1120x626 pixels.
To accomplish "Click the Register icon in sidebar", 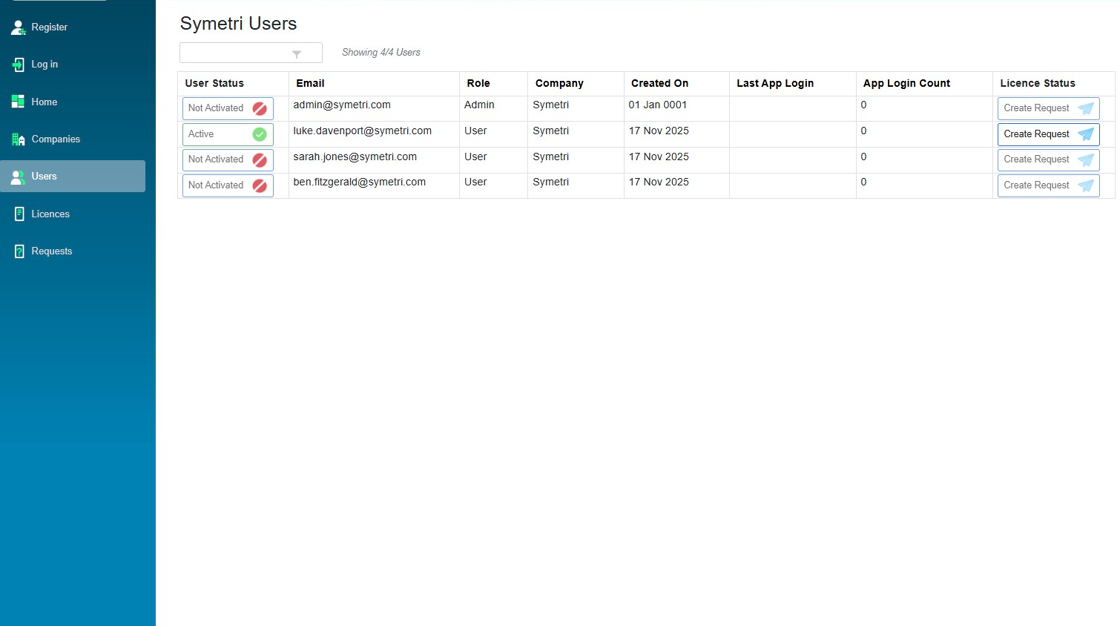I will point(18,27).
